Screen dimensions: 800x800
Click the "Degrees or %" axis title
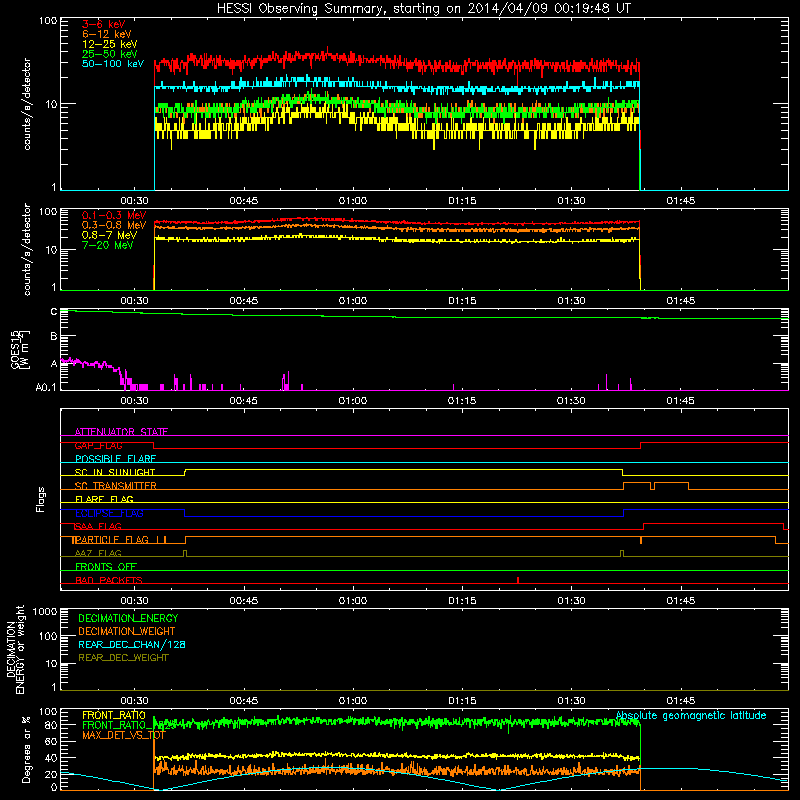click(26, 749)
